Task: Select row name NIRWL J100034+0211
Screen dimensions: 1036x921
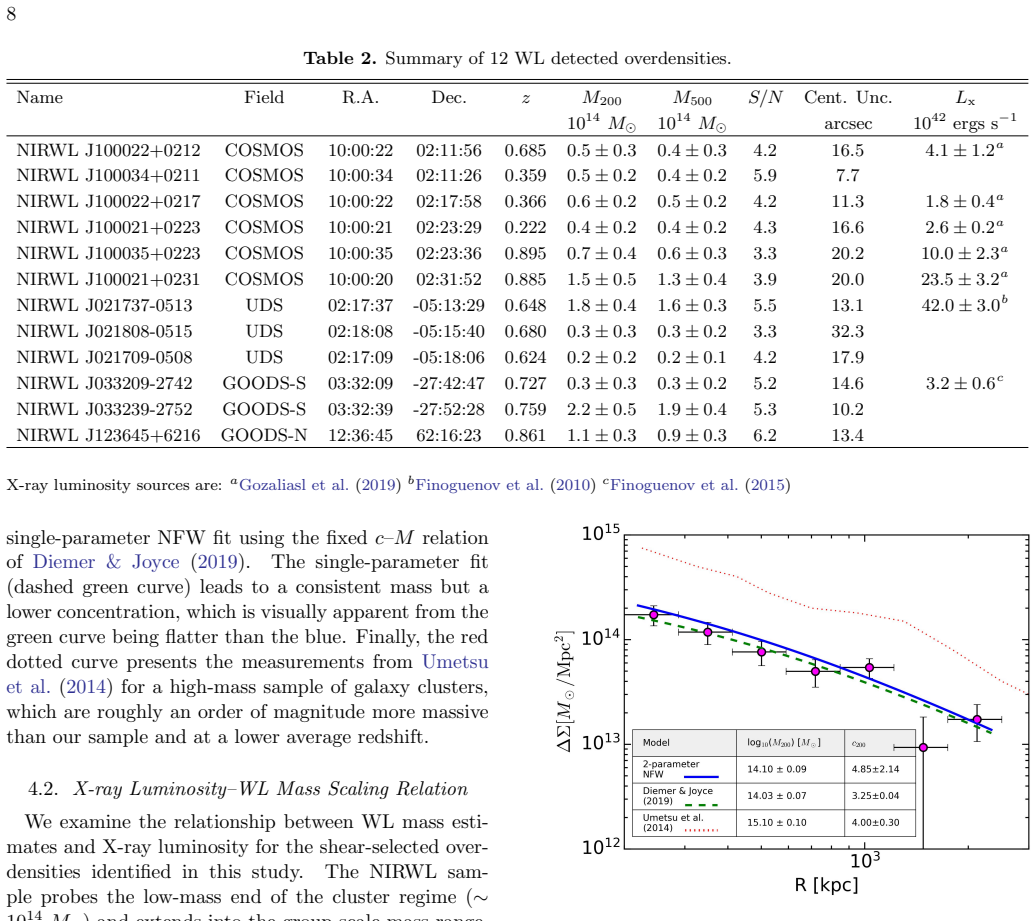Action: 108,176
